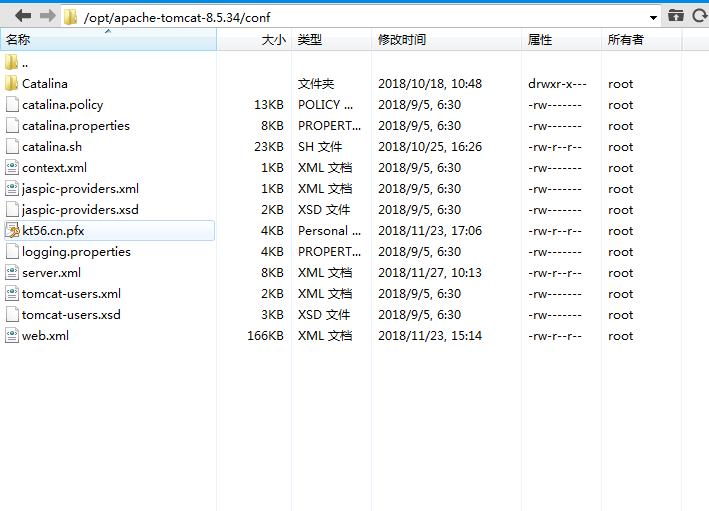Viewport: 709px width, 511px height.
Task: Click the jaspic-providers.xml file icon
Action: tap(12, 189)
